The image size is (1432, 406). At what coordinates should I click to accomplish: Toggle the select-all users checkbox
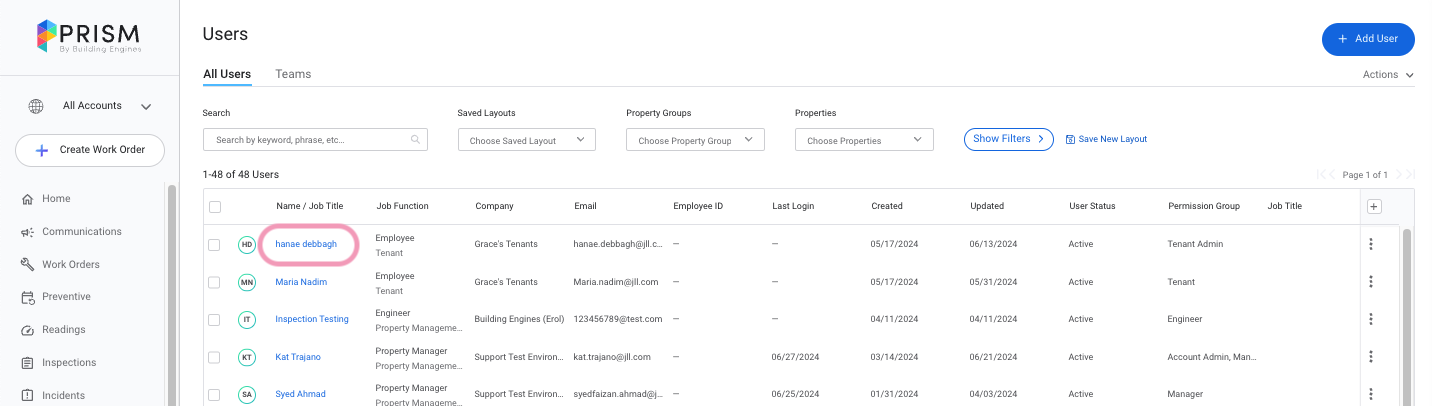click(214, 207)
